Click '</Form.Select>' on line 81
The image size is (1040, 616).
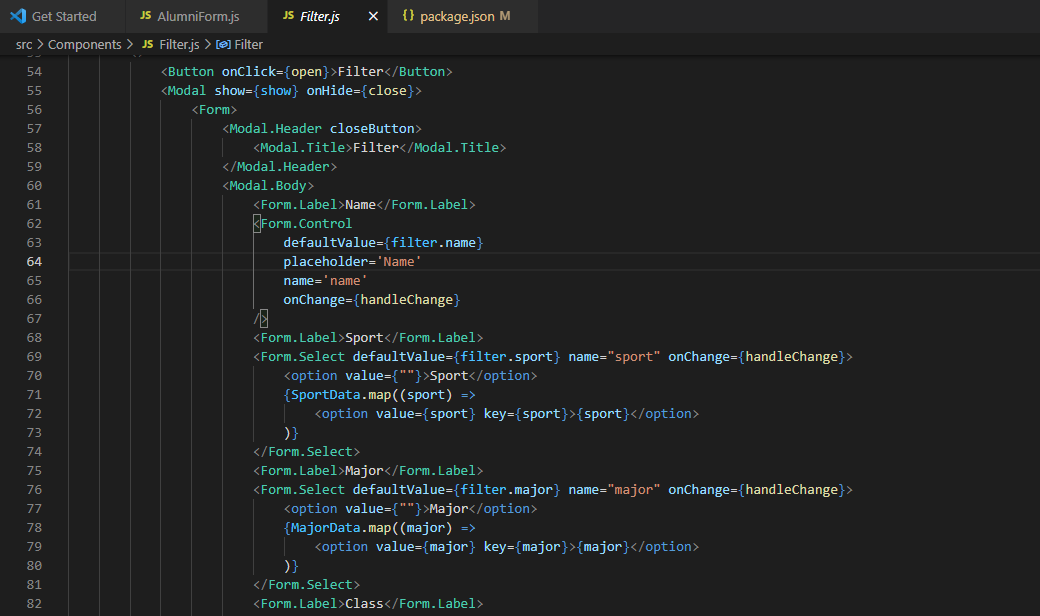point(306,585)
